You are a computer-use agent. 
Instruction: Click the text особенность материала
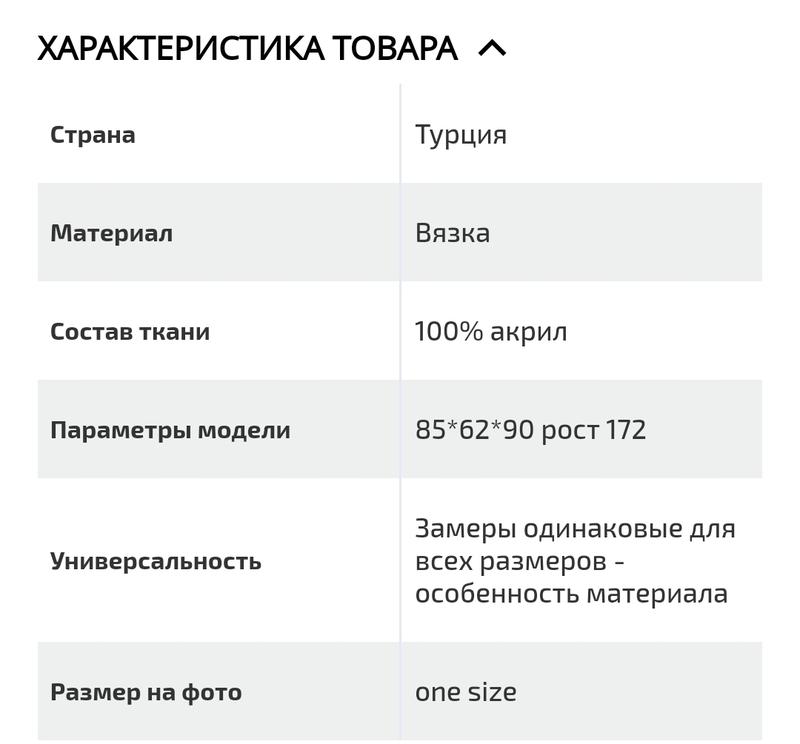[x=571, y=593]
